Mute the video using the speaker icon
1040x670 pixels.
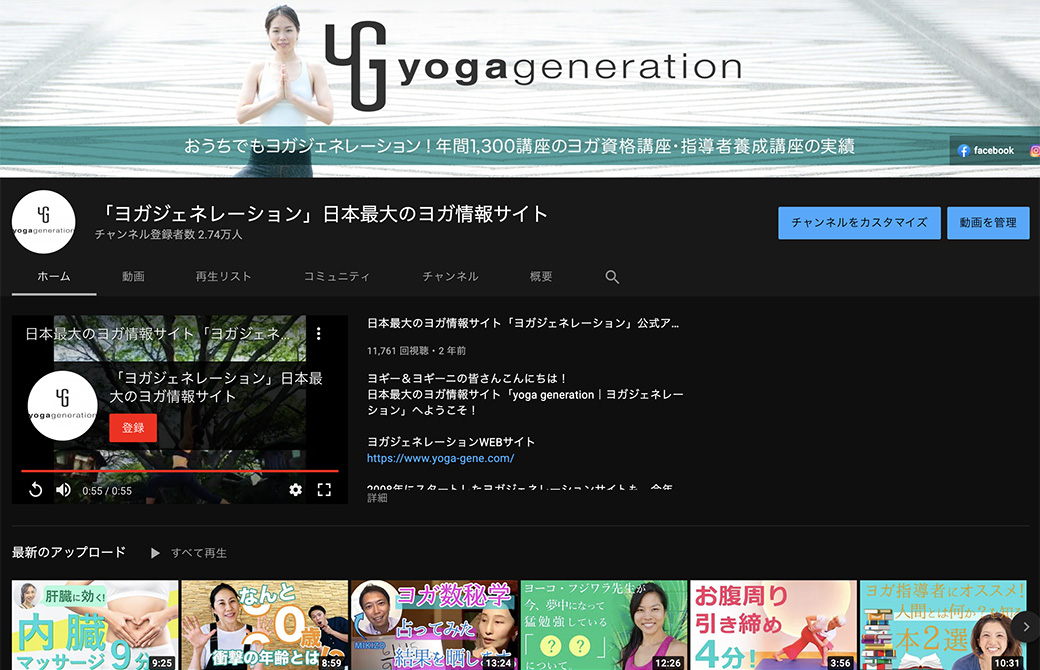63,489
